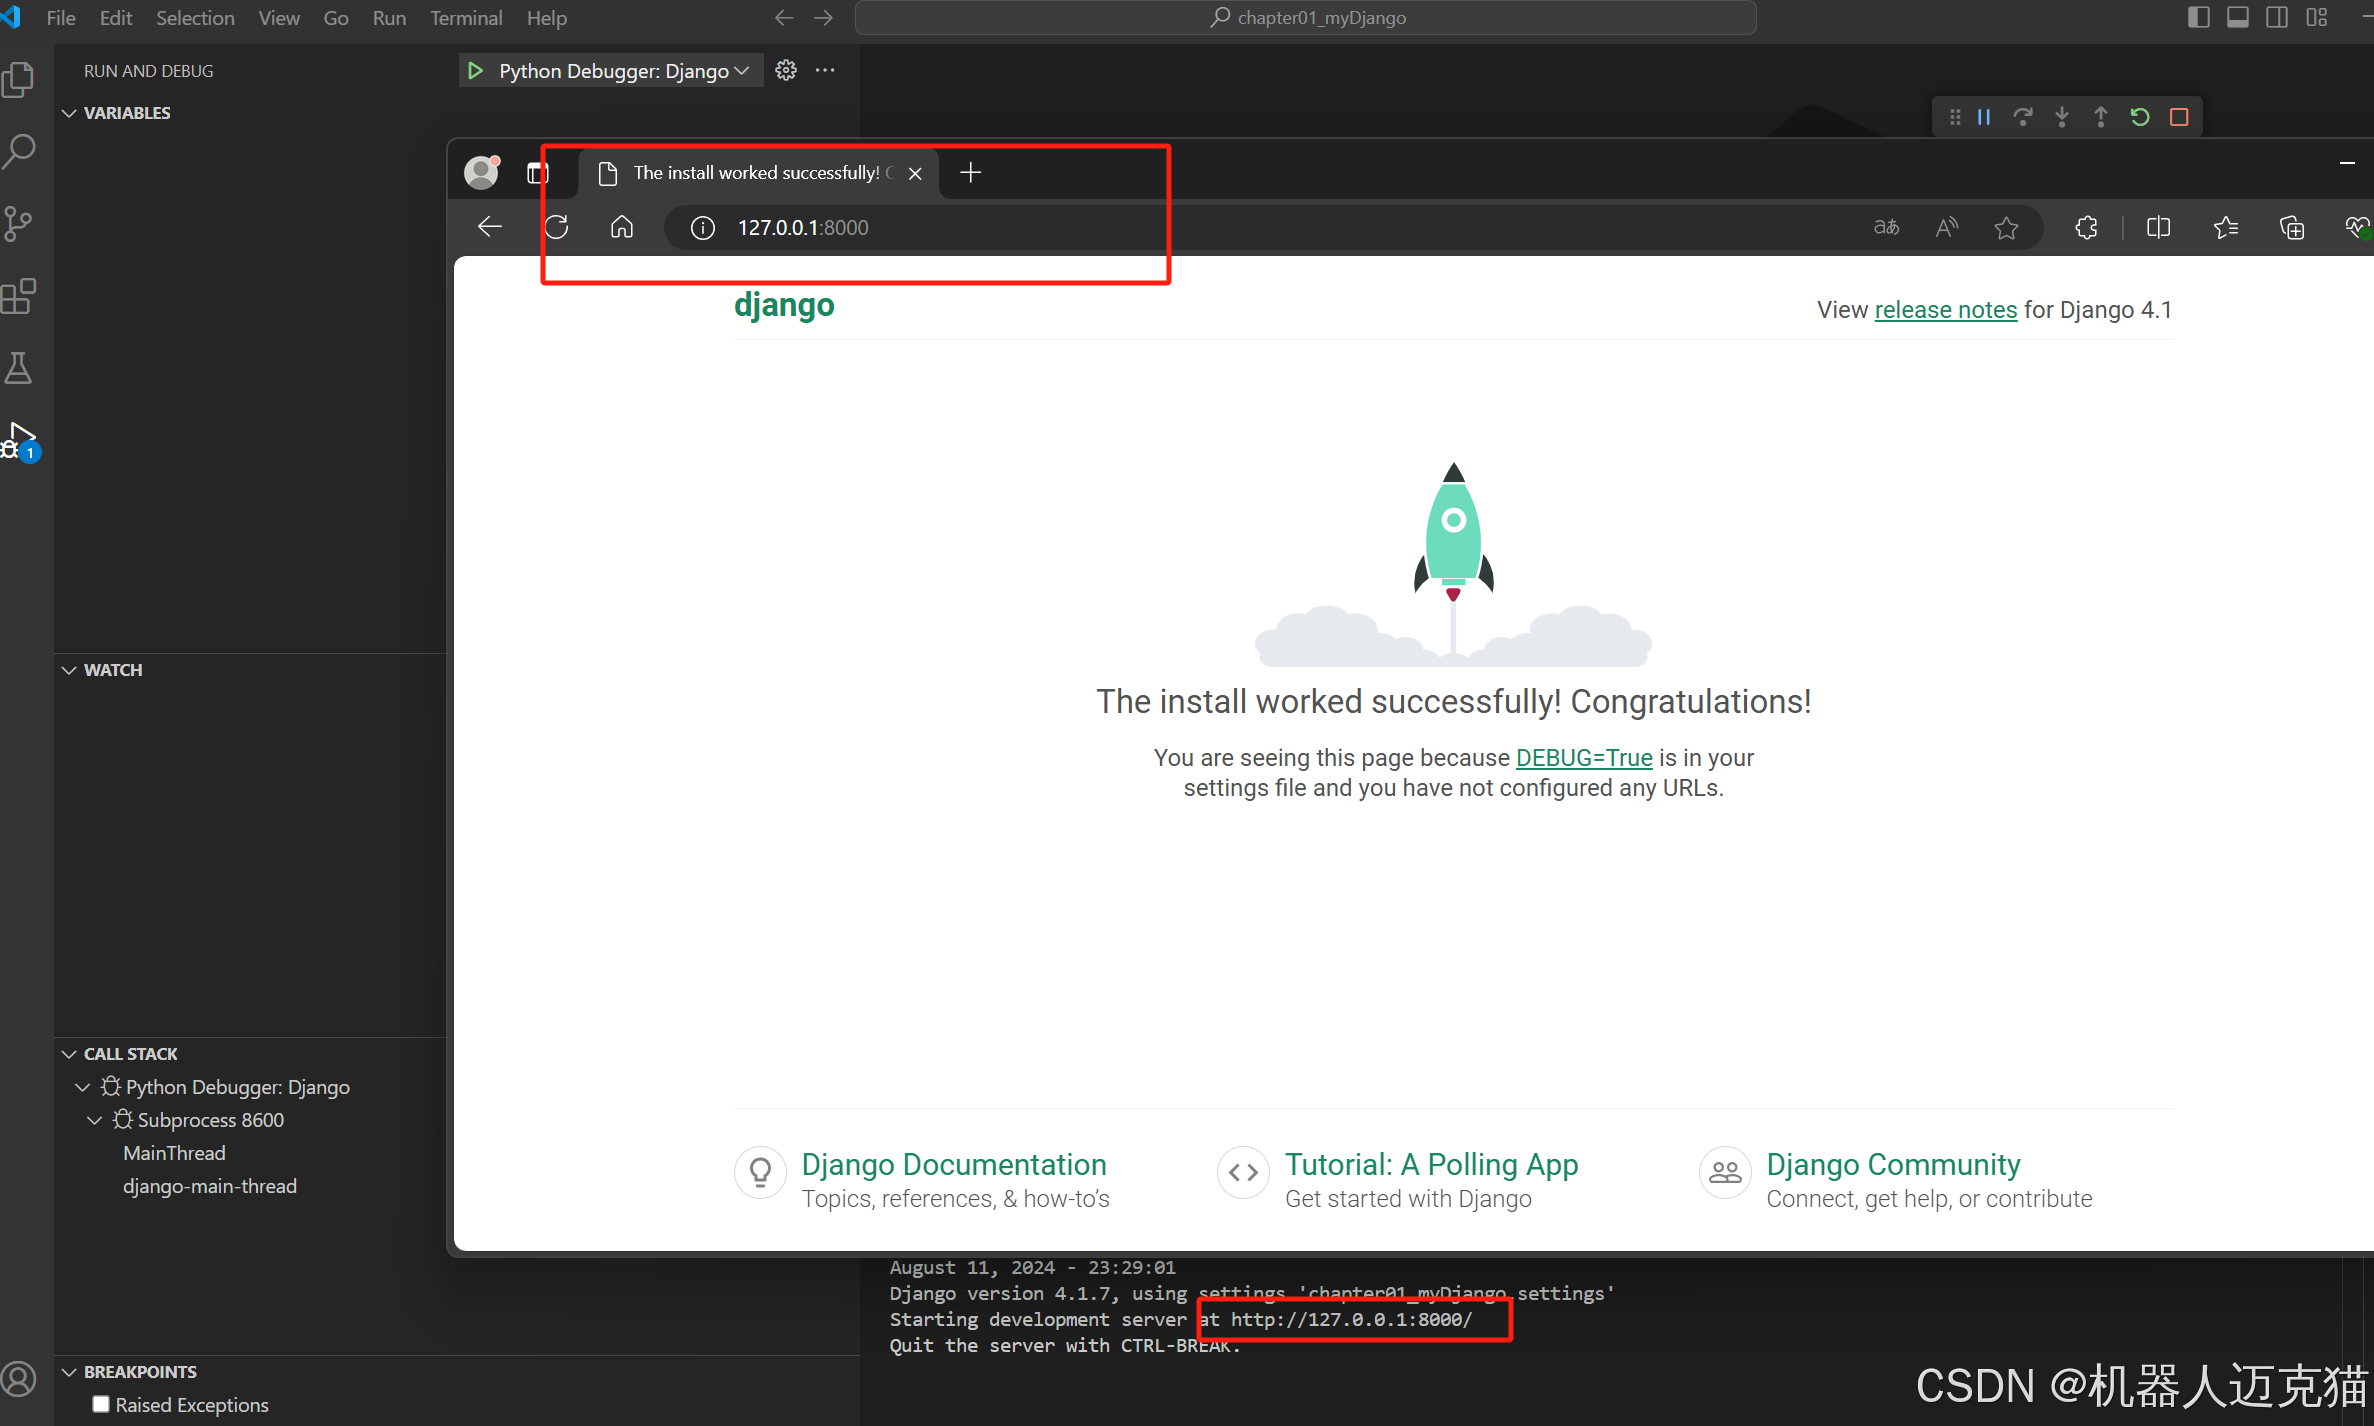Viewport: 2374px width, 1426px height.
Task: Restart the debug session
Action: (2140, 117)
